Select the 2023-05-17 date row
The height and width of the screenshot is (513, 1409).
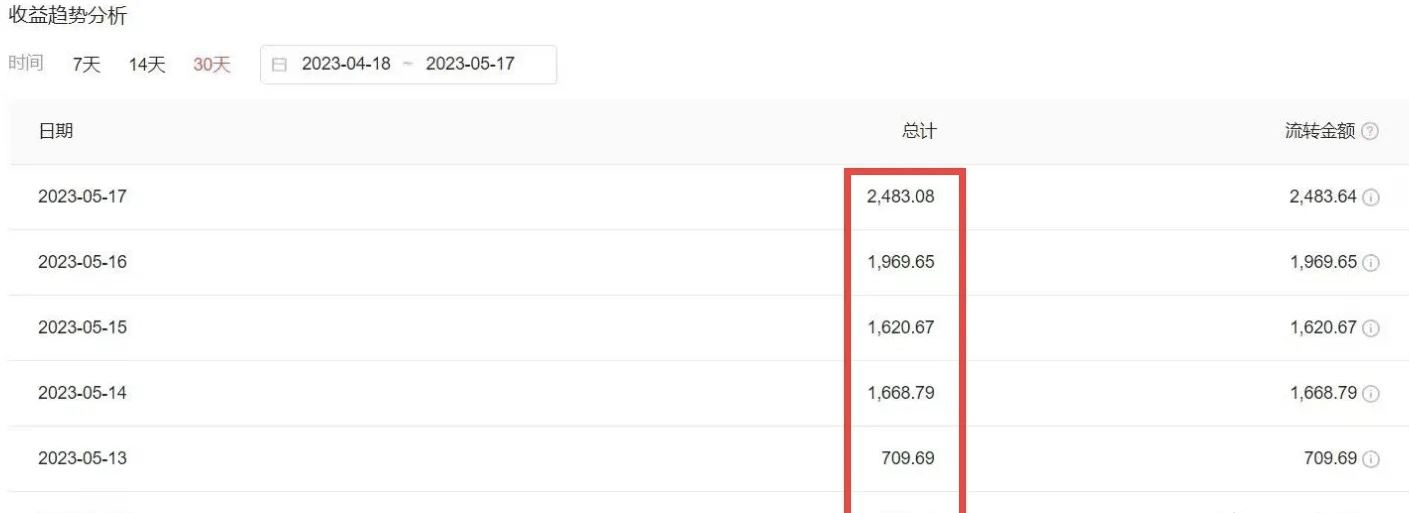(83, 197)
